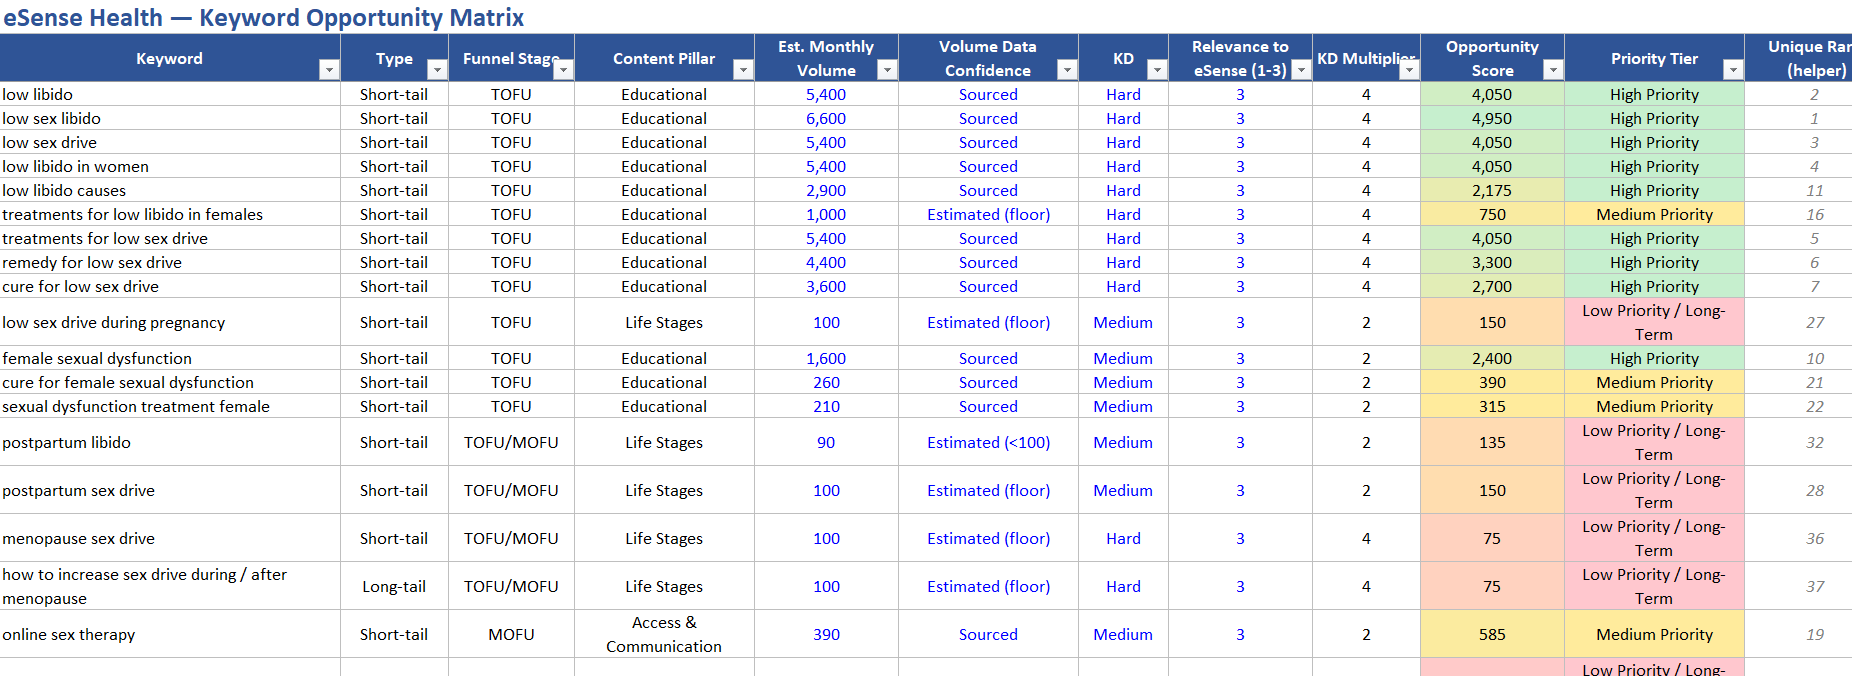1852x676 pixels.
Task: Open the KD Multiplier filter dropdown
Action: pyautogui.click(x=1408, y=70)
